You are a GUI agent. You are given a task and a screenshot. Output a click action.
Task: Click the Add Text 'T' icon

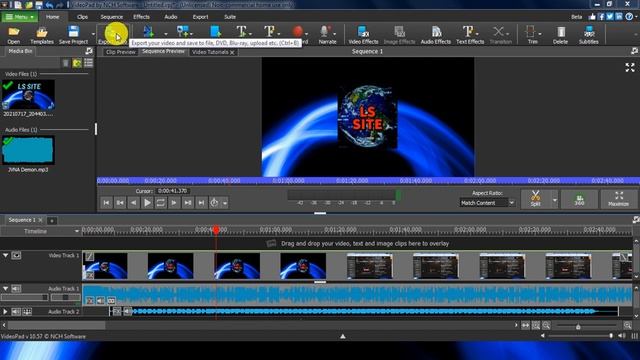click(x=241, y=31)
